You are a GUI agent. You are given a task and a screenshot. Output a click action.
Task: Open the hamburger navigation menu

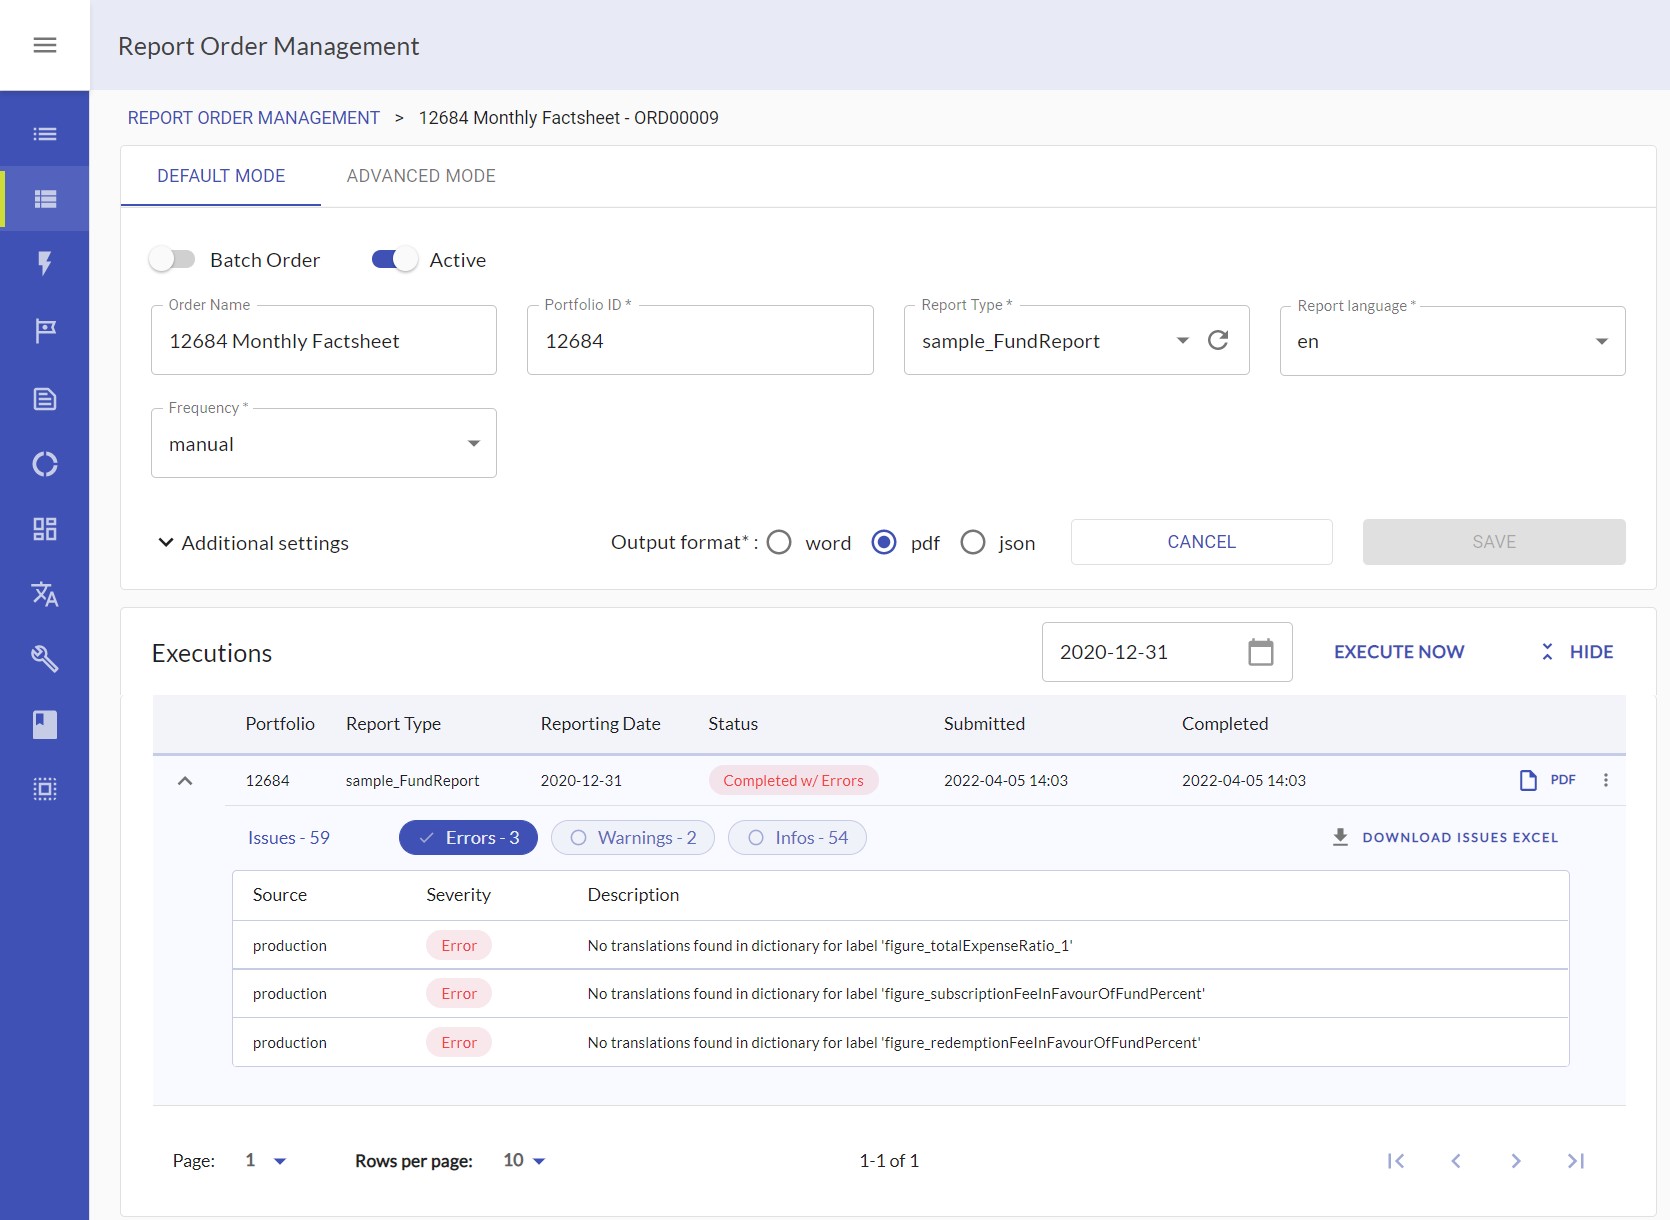[x=45, y=45]
